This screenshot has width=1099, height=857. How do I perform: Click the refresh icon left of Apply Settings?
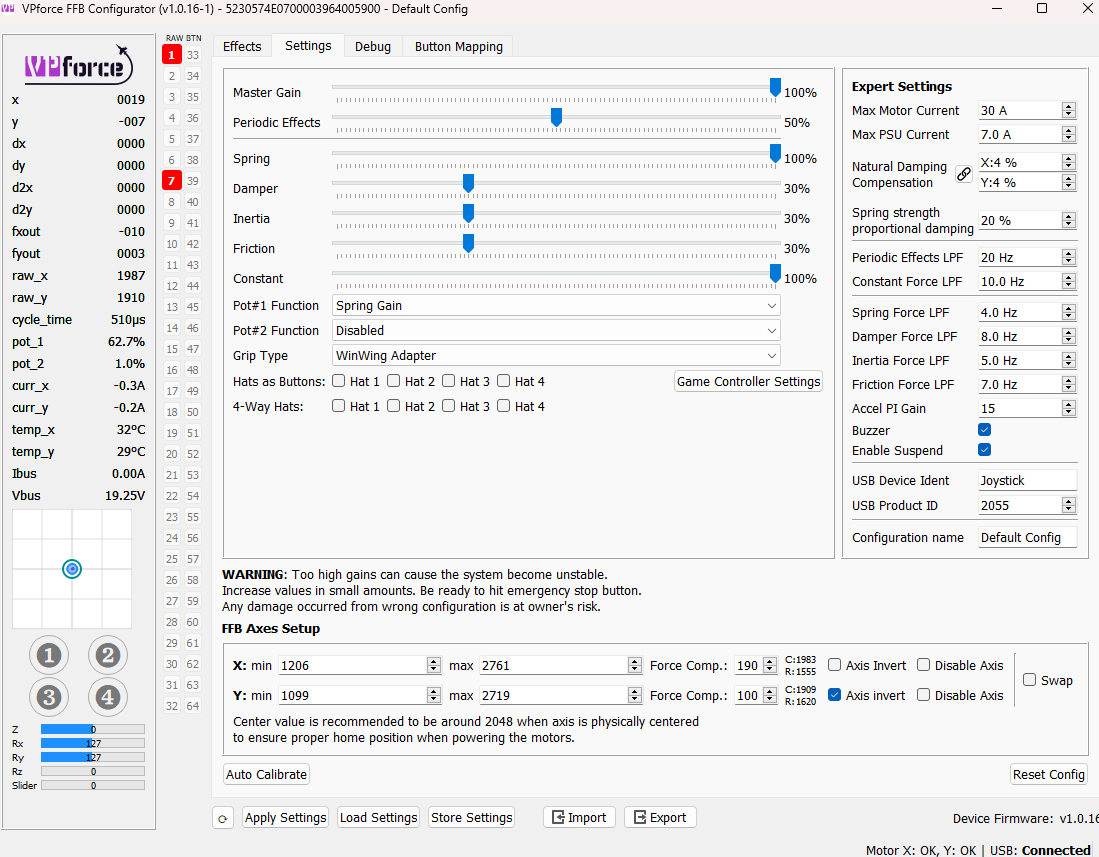pyautogui.click(x=223, y=818)
